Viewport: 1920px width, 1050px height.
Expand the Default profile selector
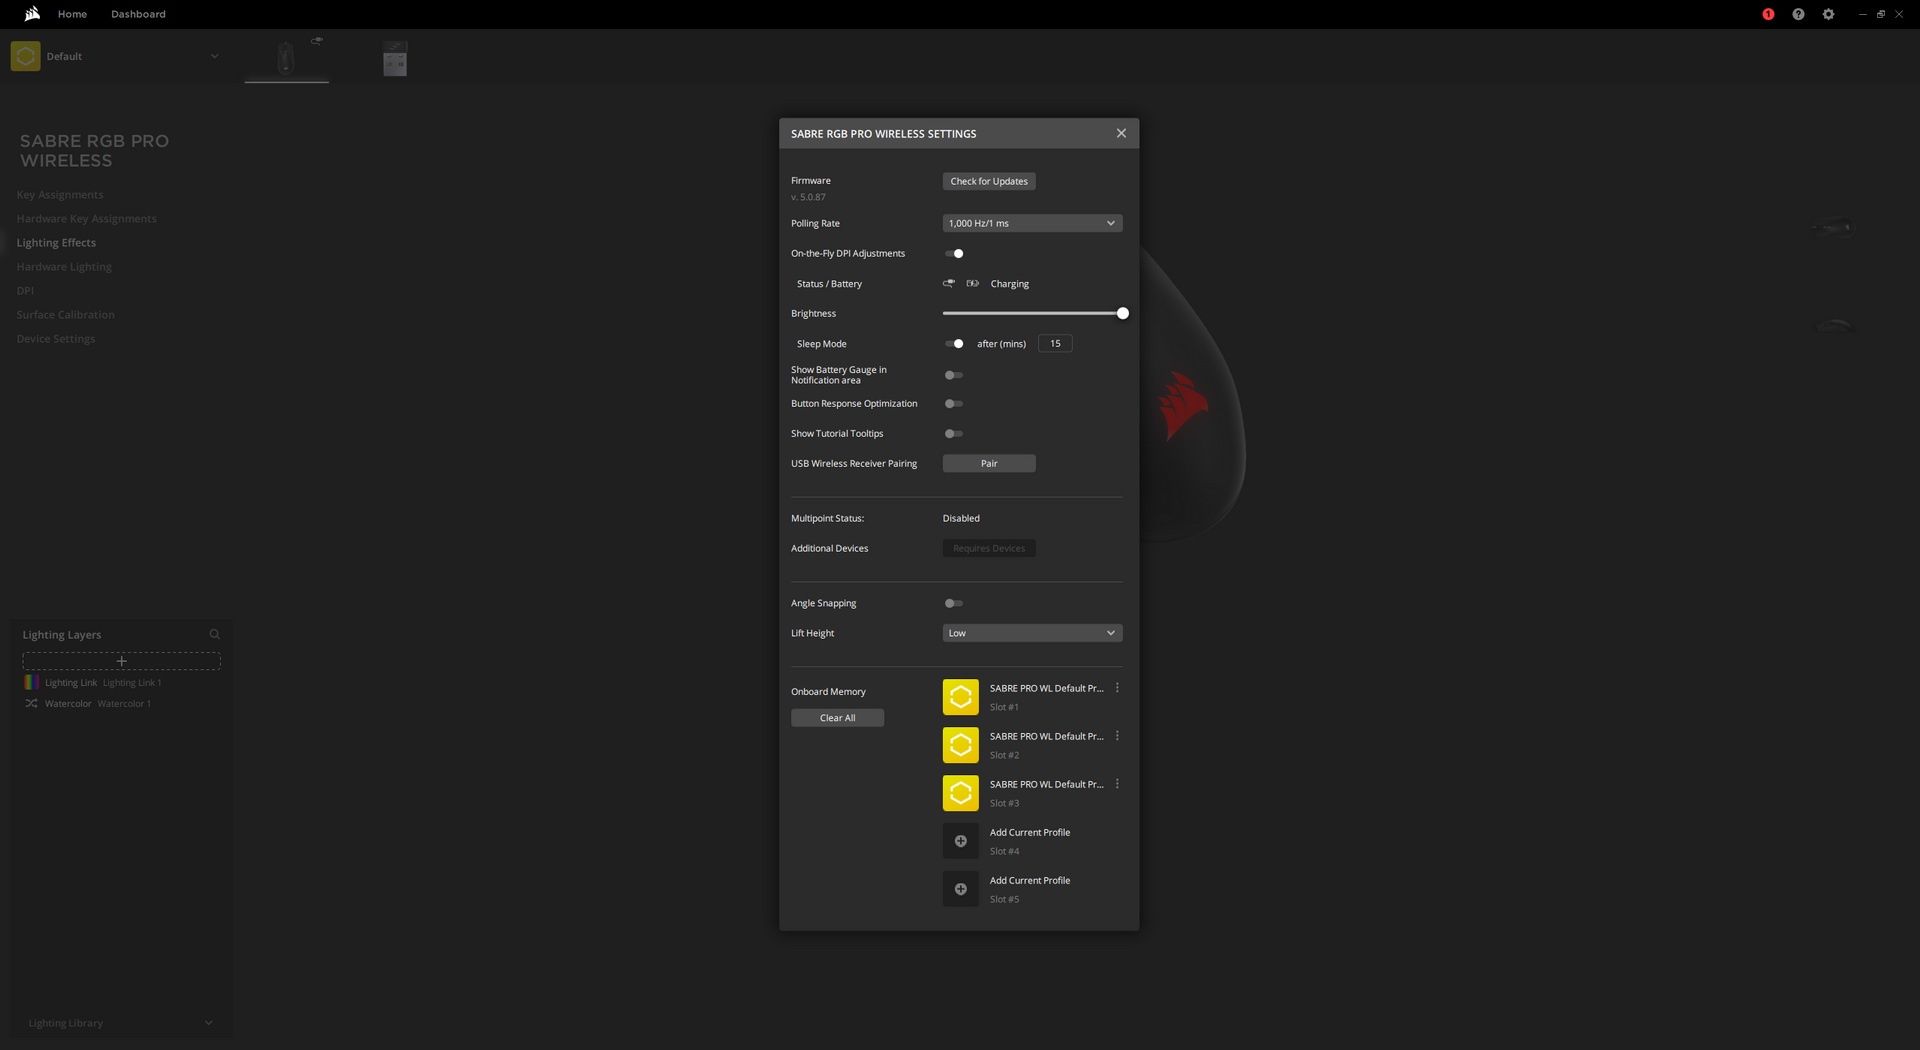coord(214,56)
